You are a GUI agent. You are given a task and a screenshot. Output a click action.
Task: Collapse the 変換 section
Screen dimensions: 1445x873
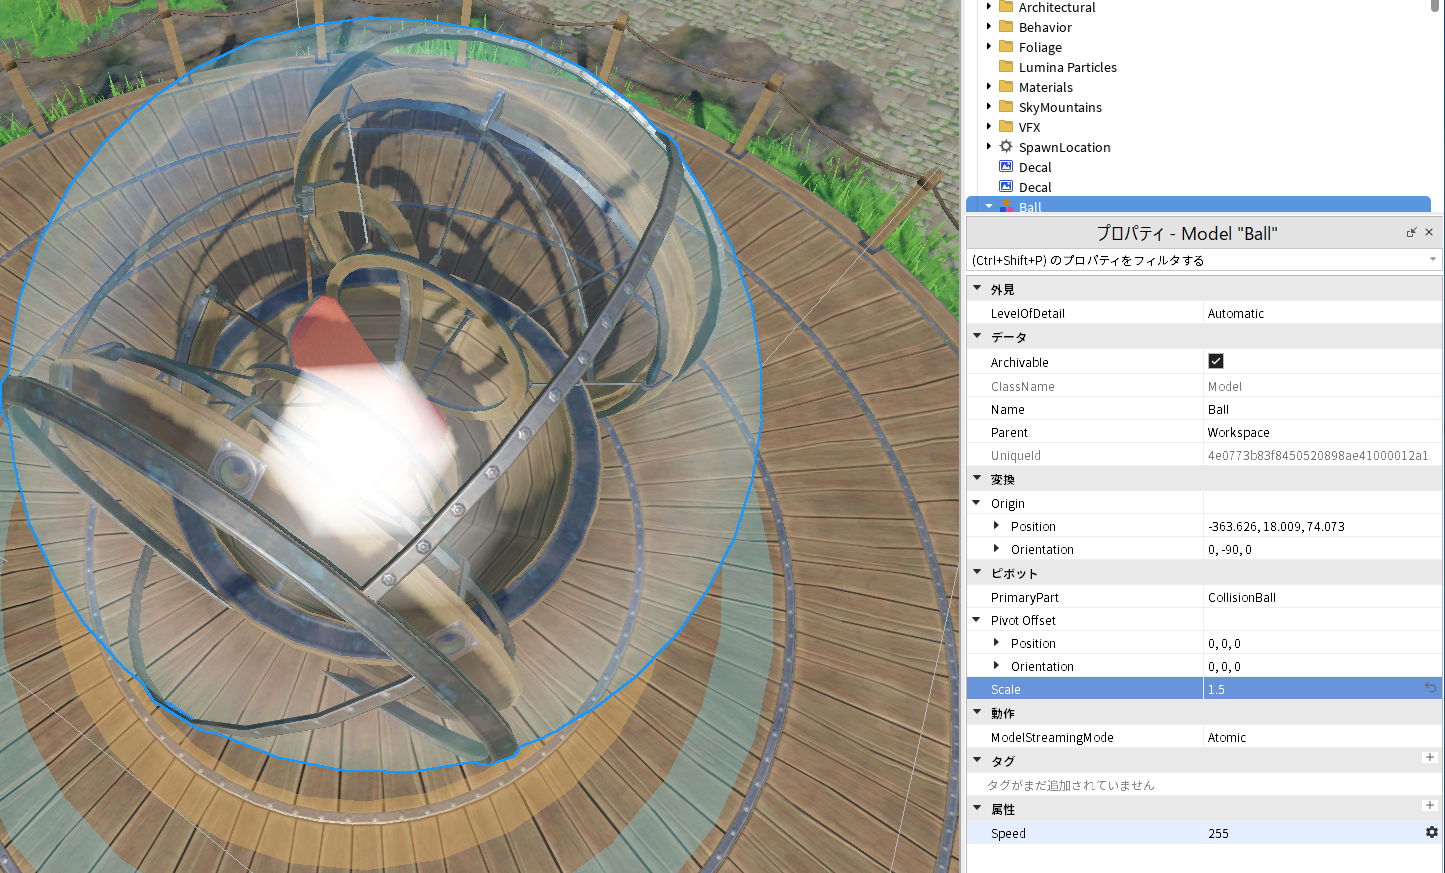[977, 479]
